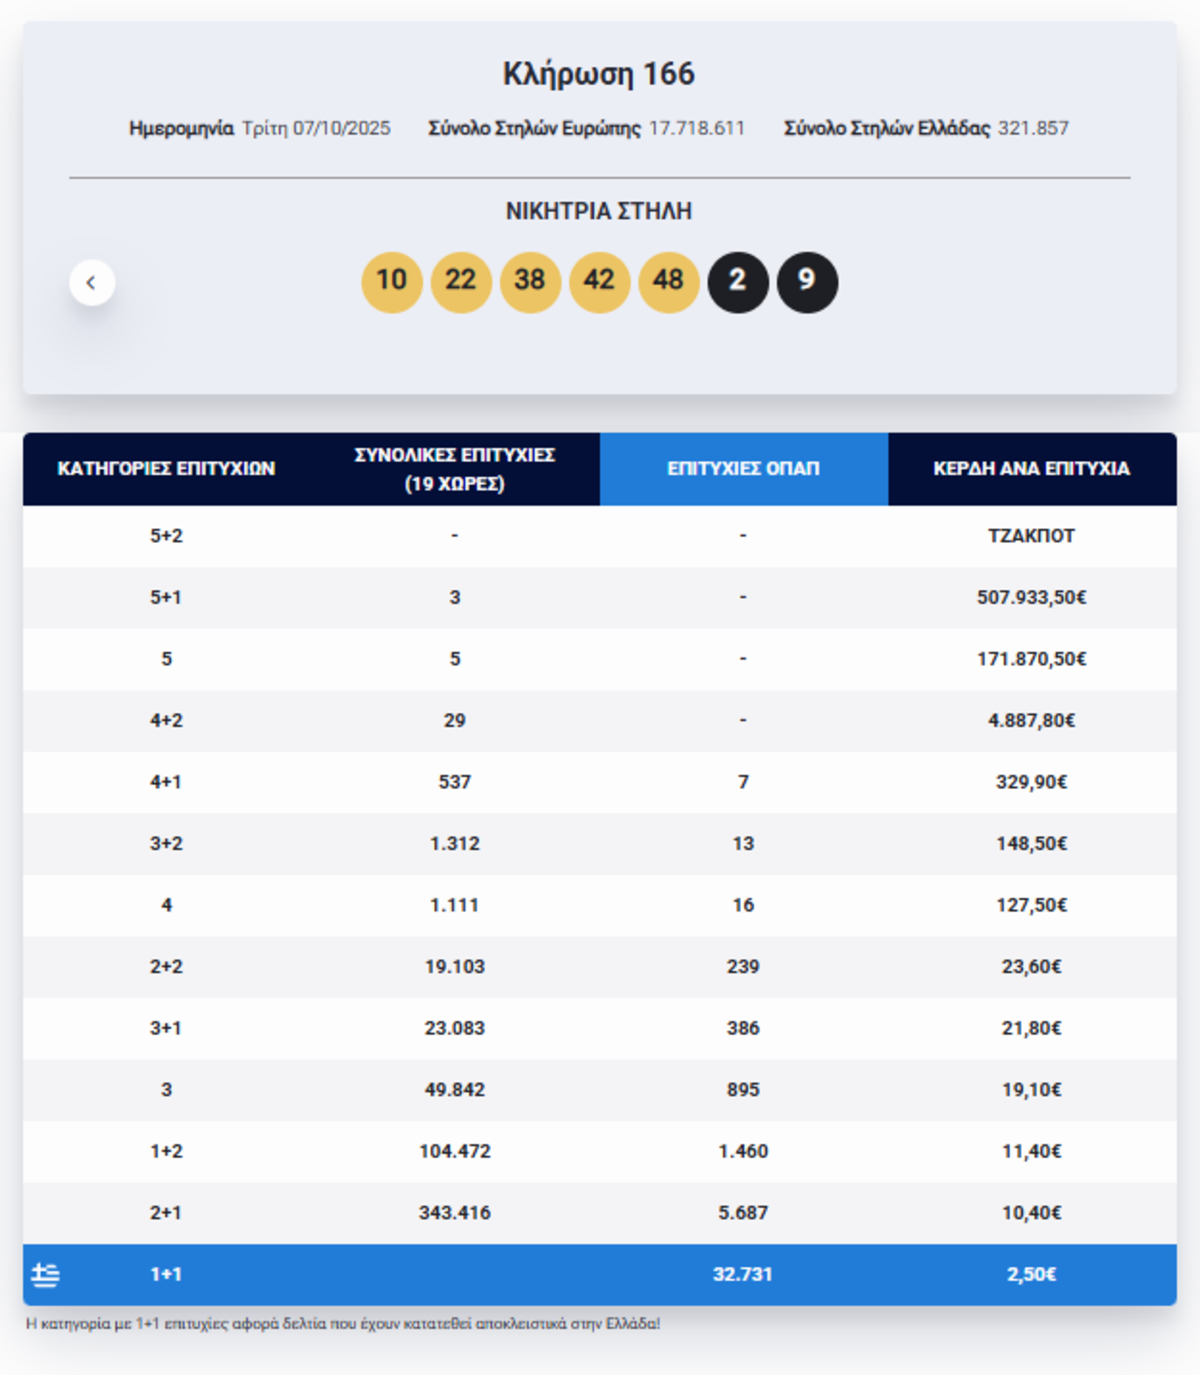The height and width of the screenshot is (1375, 1200).
Task: Select winning number ball 48
Action: [x=668, y=282]
